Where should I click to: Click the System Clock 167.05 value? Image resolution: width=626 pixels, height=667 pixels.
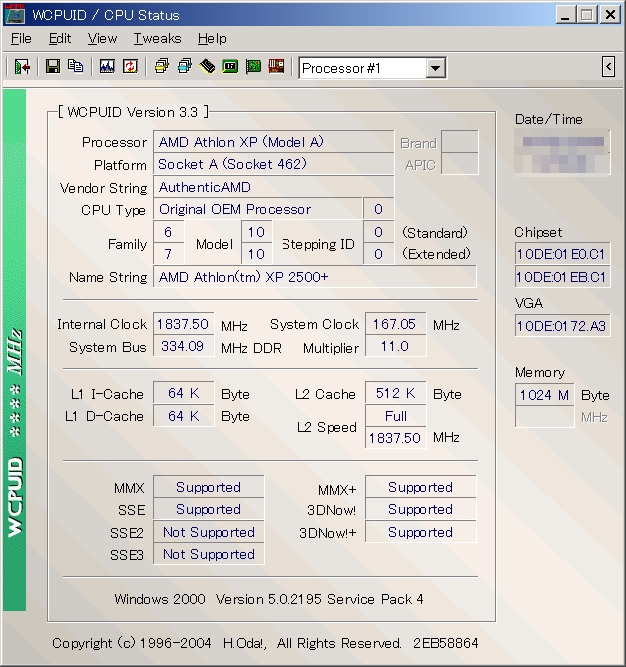click(x=395, y=324)
